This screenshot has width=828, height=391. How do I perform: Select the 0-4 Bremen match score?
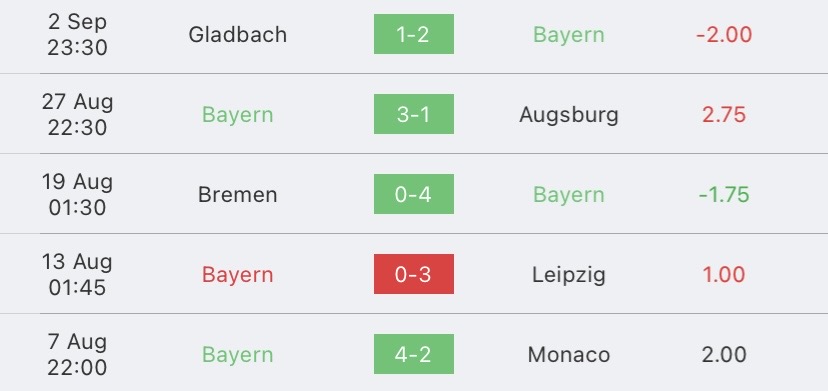pyautogui.click(x=413, y=194)
